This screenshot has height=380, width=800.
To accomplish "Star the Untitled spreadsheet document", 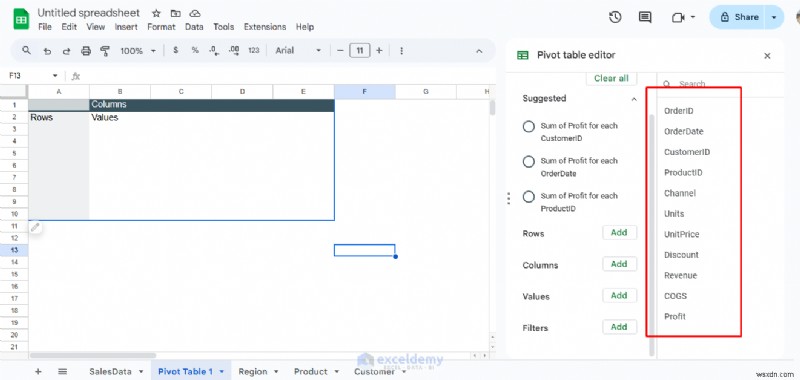I will (157, 13).
